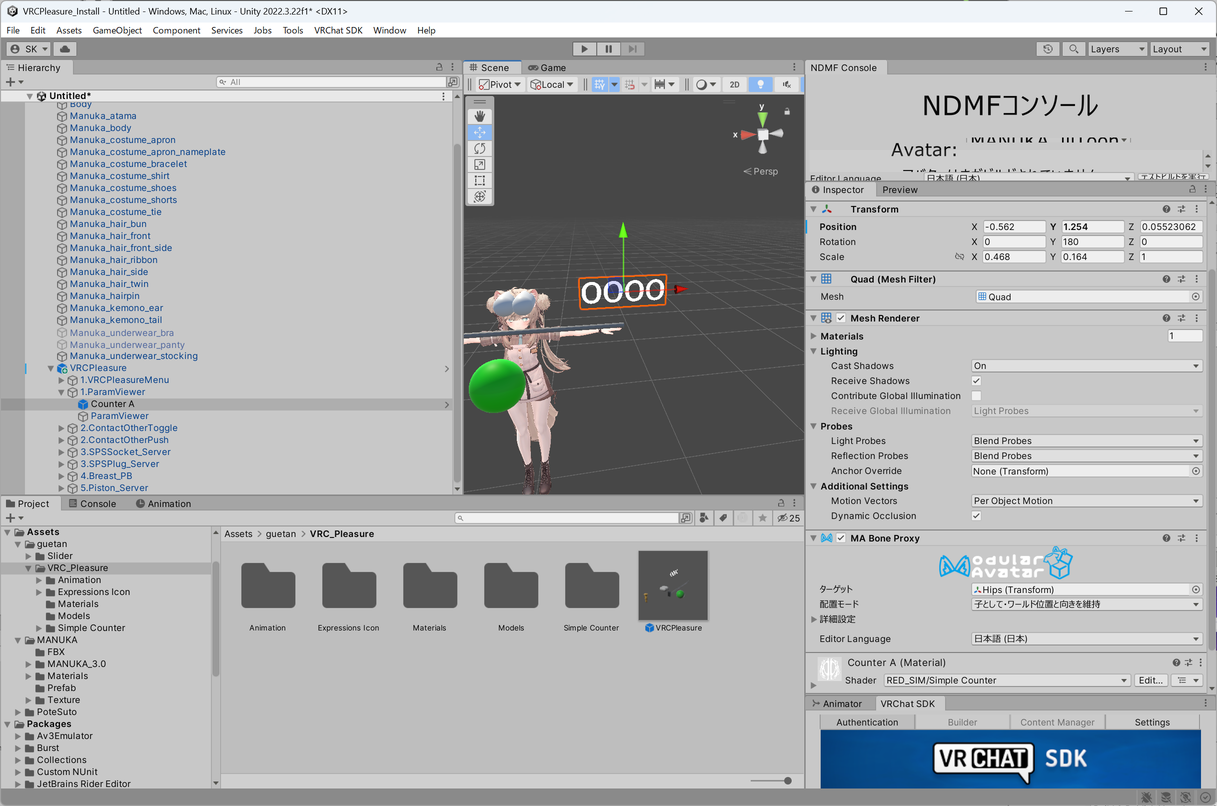Switch to the Animator tab
Viewport: 1217px width, 806px height.
tap(836, 703)
